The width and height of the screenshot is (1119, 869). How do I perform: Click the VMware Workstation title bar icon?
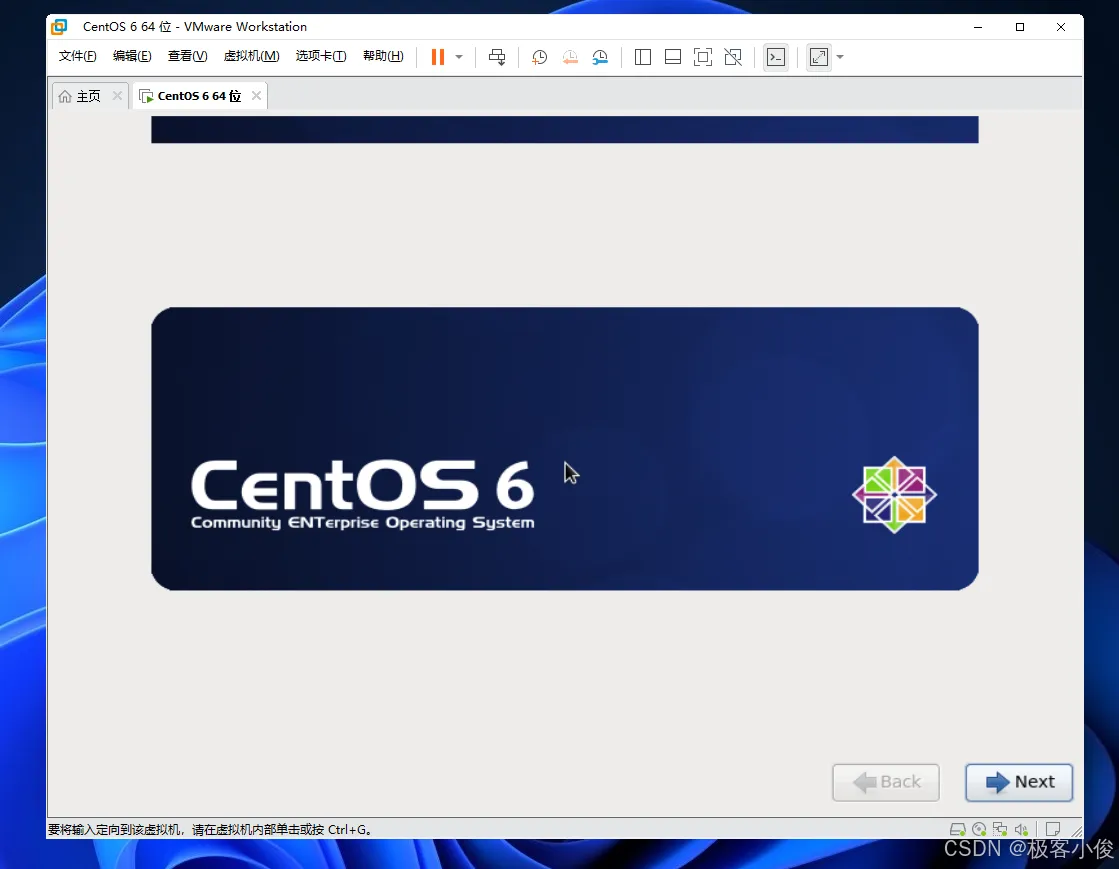tap(59, 27)
